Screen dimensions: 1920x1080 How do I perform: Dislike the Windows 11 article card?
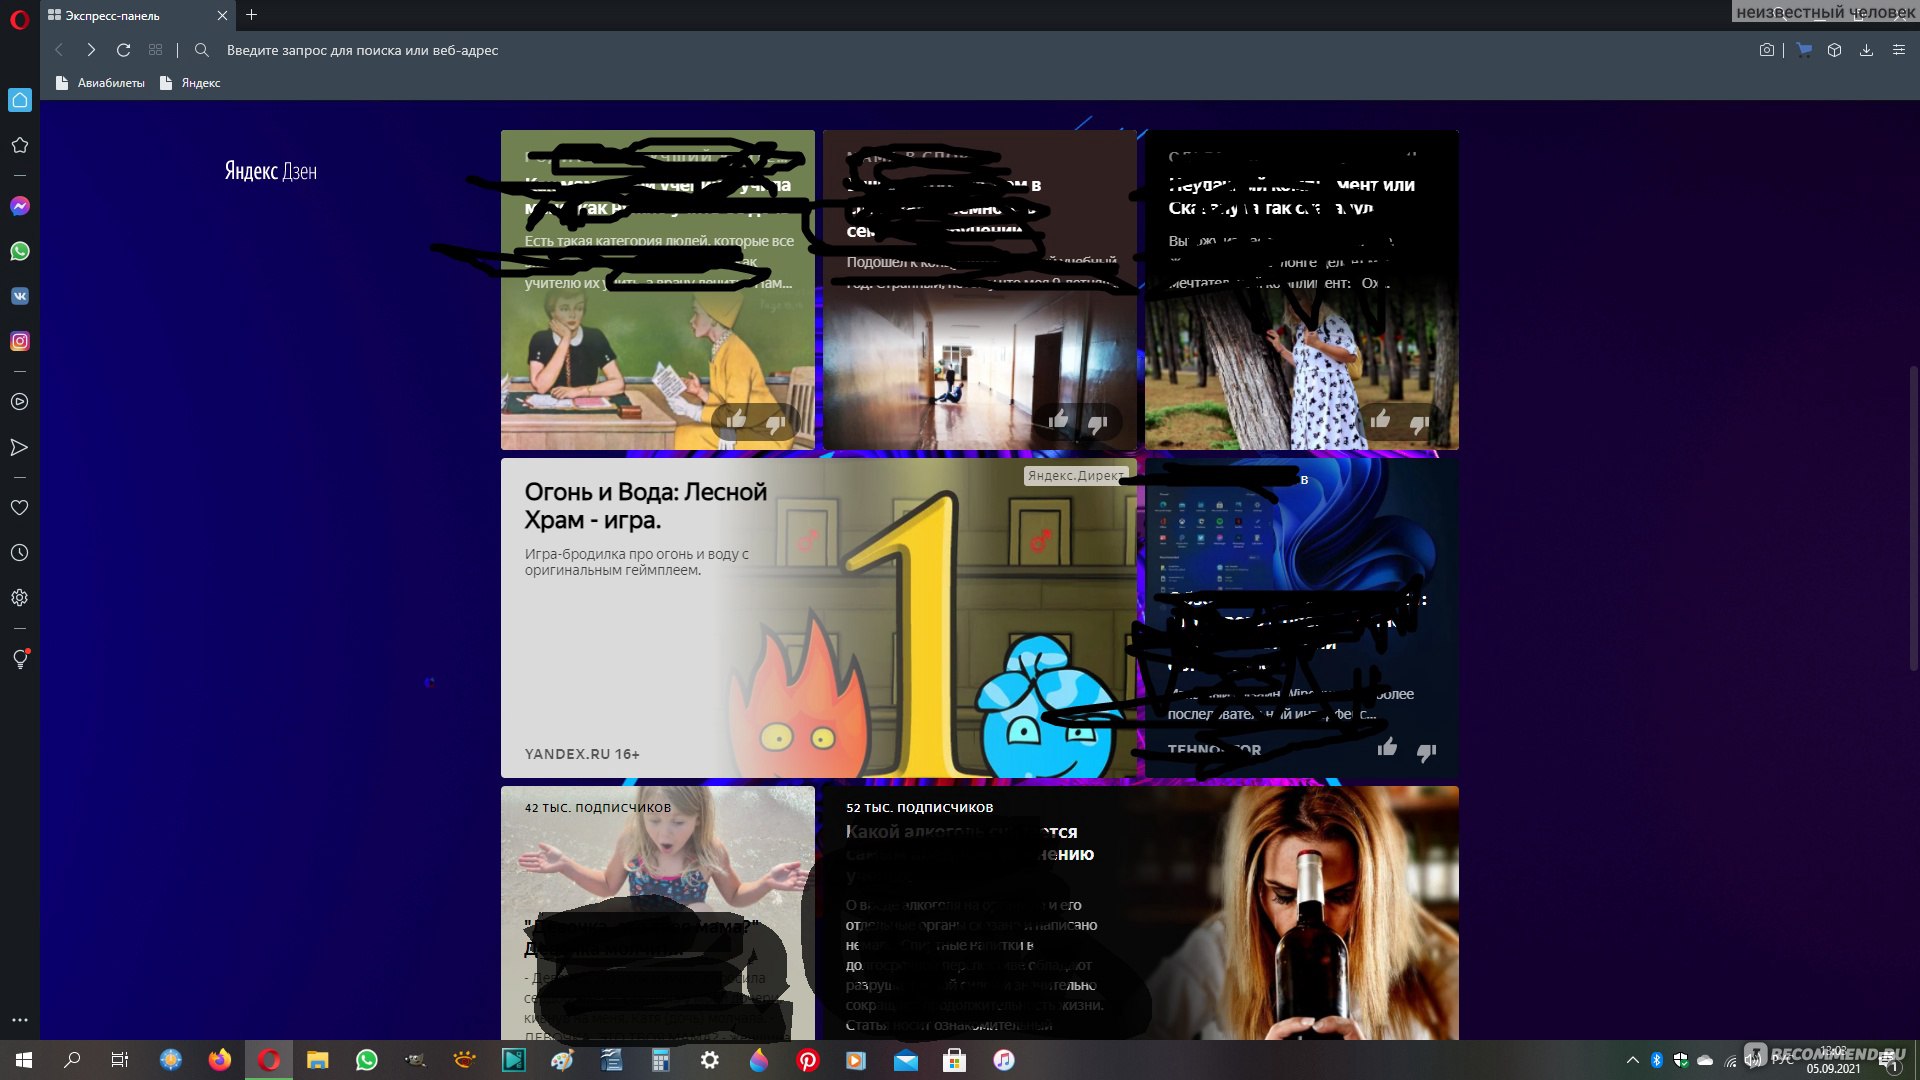[1427, 752]
